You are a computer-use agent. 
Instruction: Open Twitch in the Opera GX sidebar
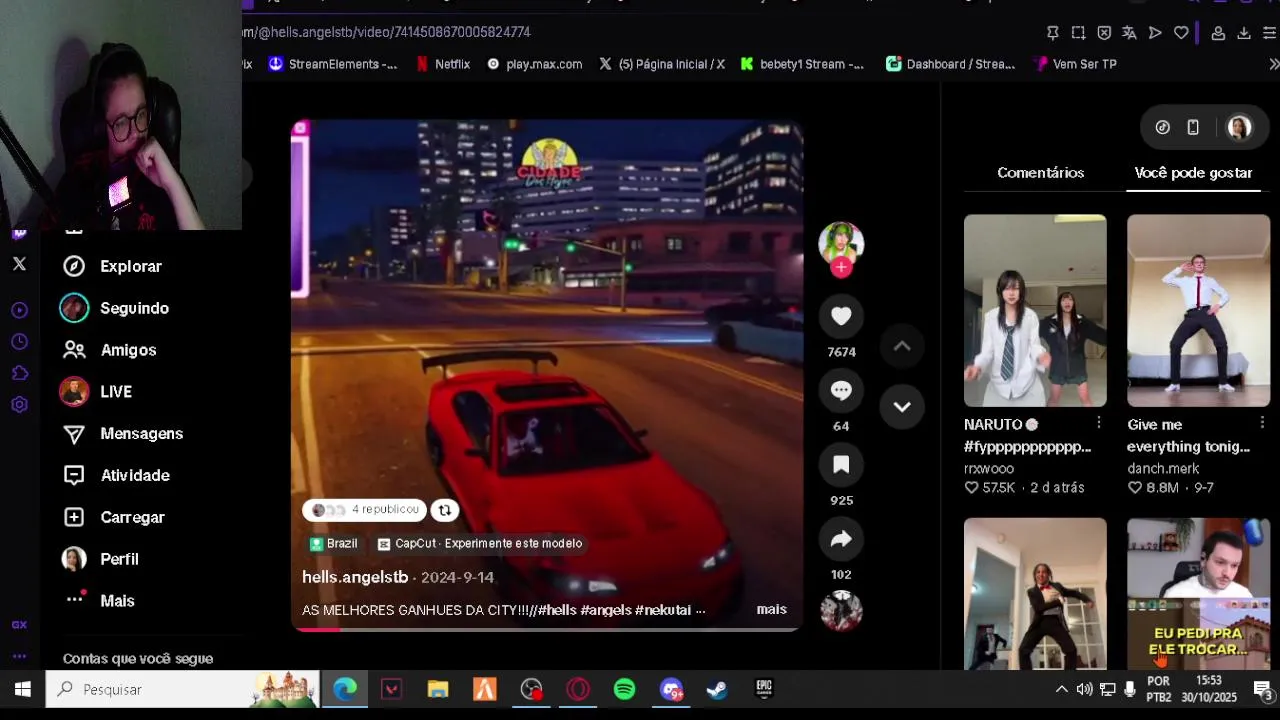coord(19,234)
